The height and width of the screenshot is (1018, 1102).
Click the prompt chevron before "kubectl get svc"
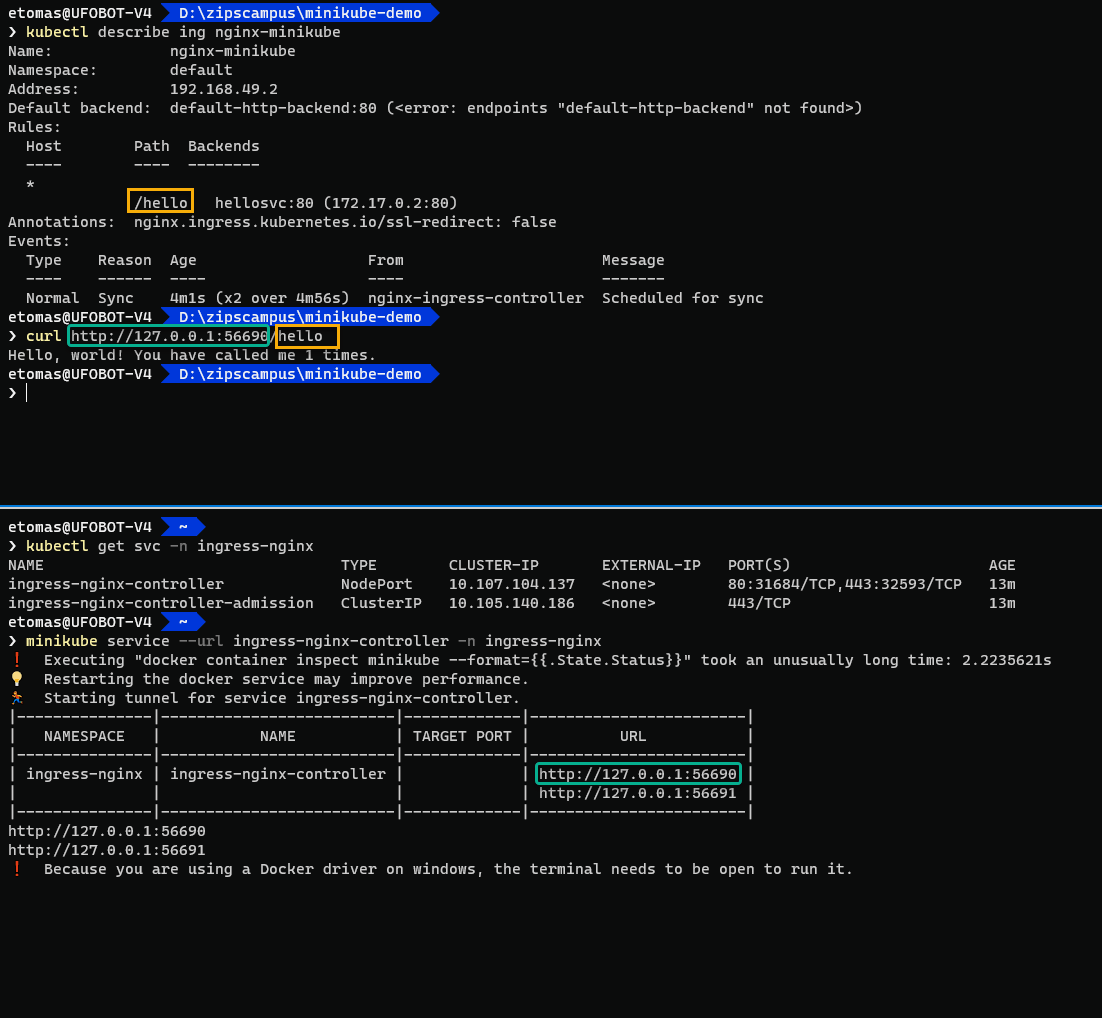pyautogui.click(x=13, y=546)
